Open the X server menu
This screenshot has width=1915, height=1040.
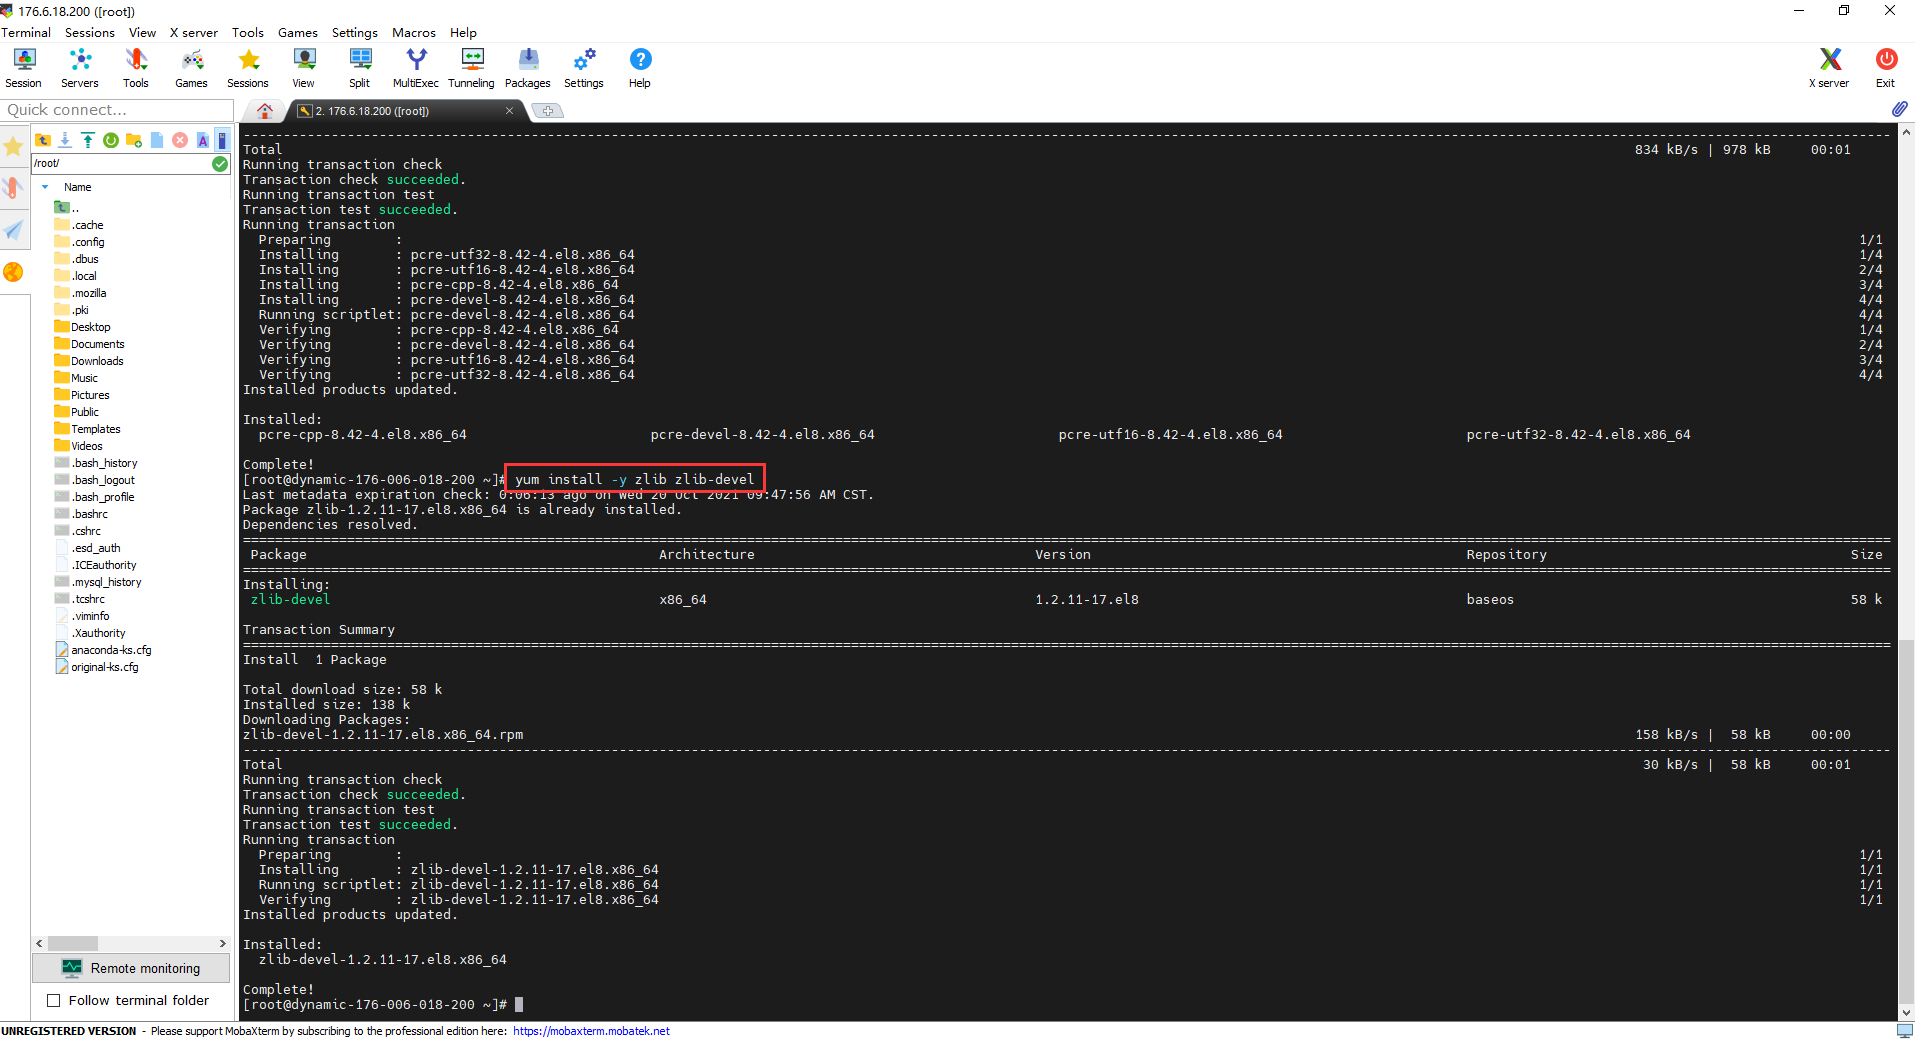coord(194,33)
